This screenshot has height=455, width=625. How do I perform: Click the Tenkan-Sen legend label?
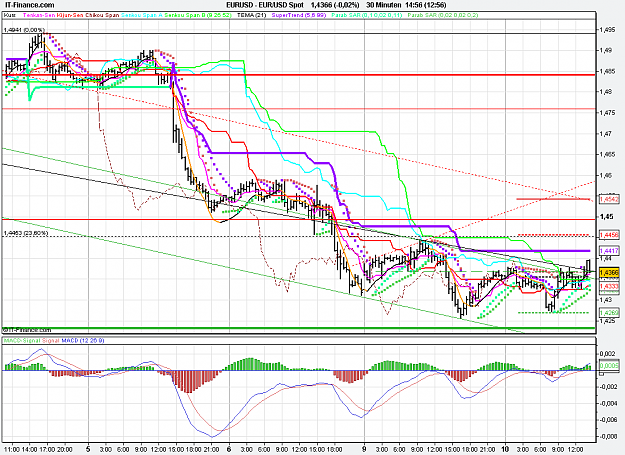click(x=39, y=15)
